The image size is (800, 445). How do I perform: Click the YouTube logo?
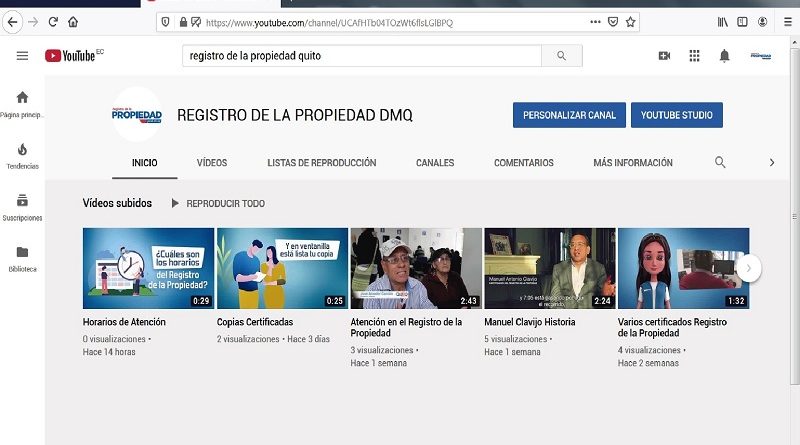pos(73,56)
